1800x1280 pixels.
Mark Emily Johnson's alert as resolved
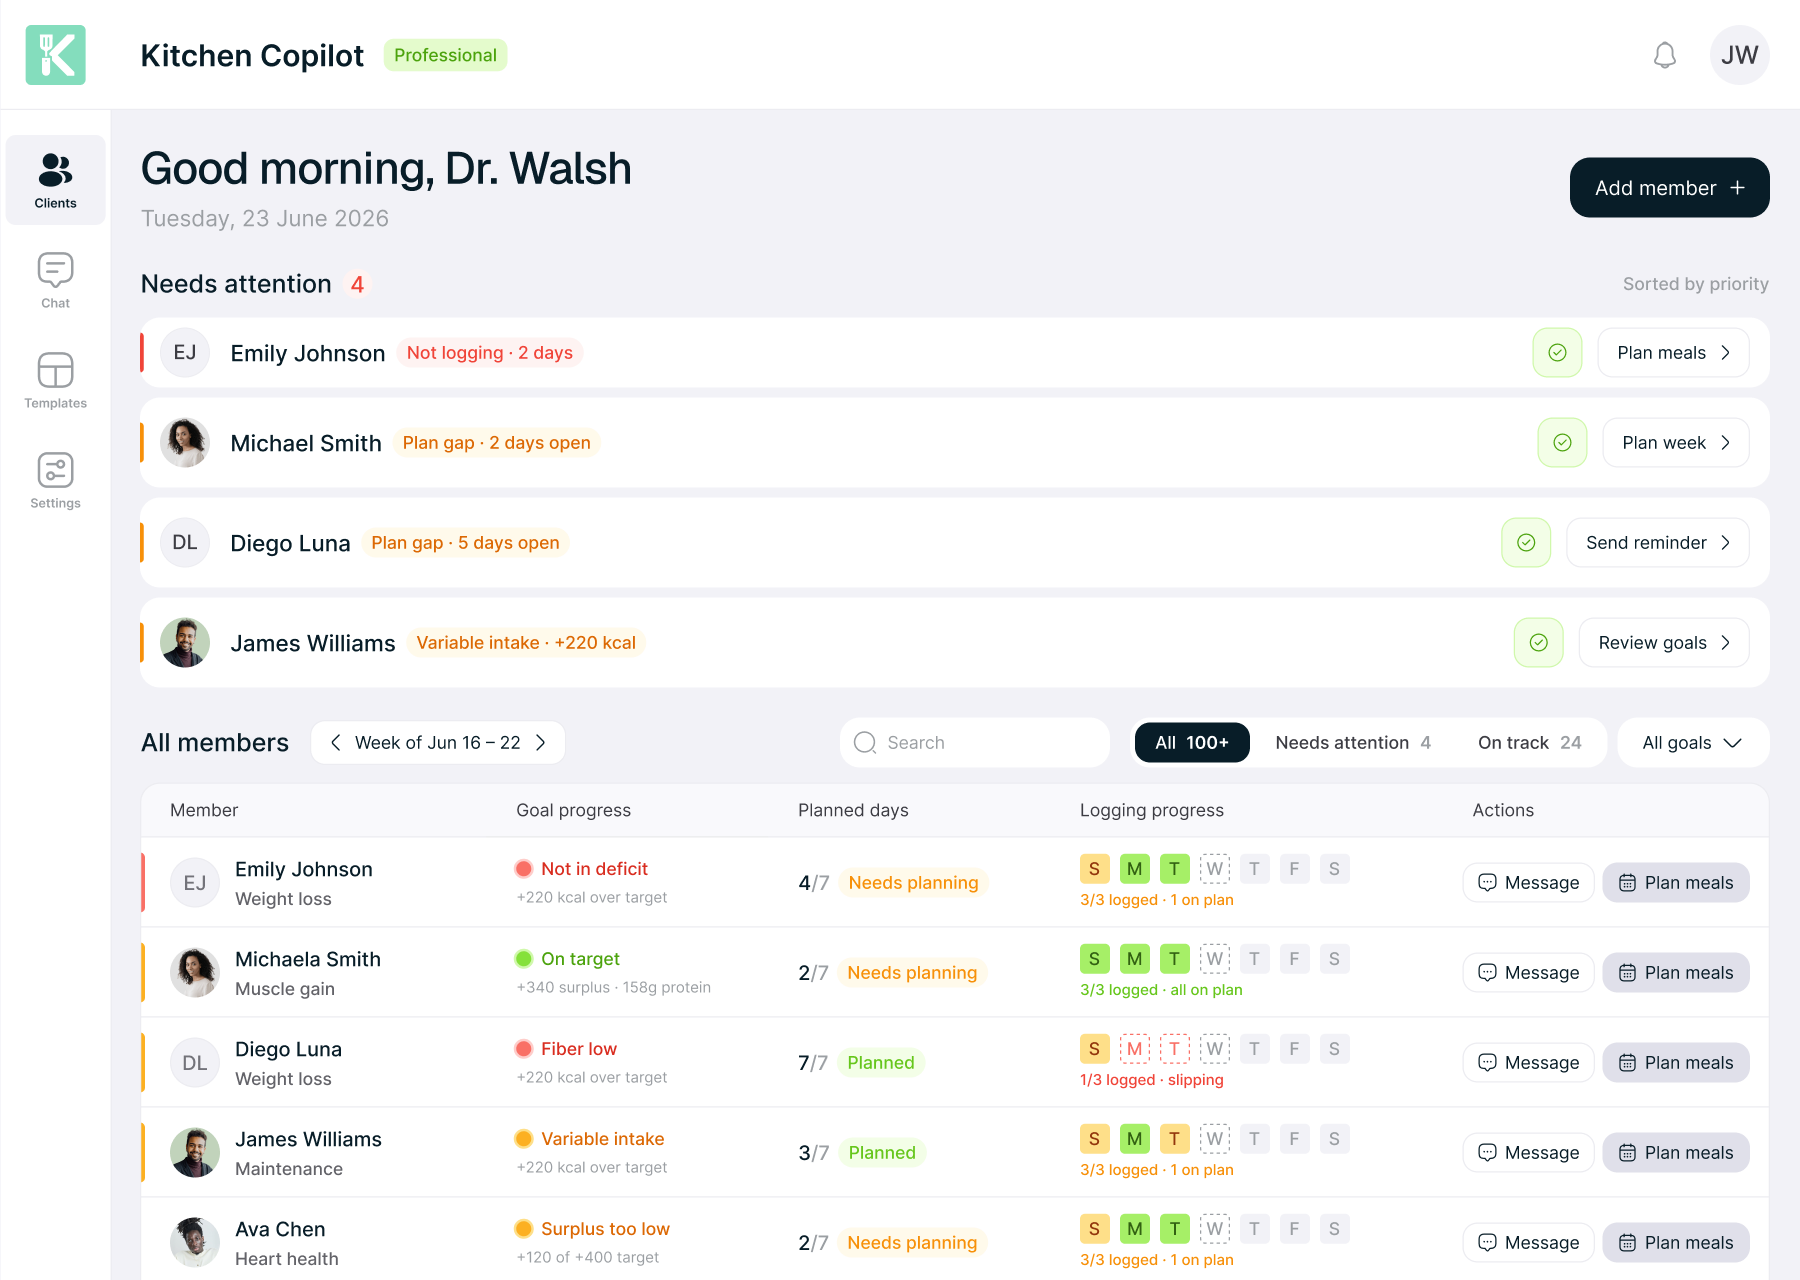click(1558, 353)
